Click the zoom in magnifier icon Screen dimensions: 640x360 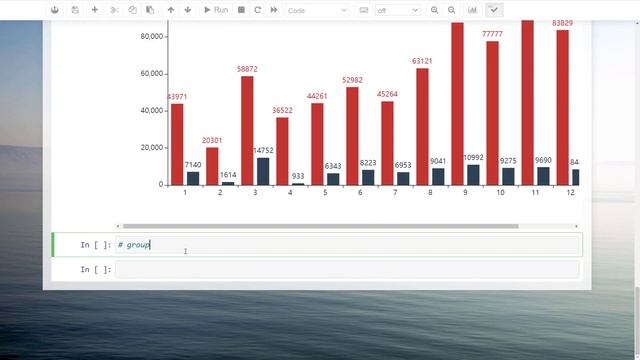coord(434,10)
